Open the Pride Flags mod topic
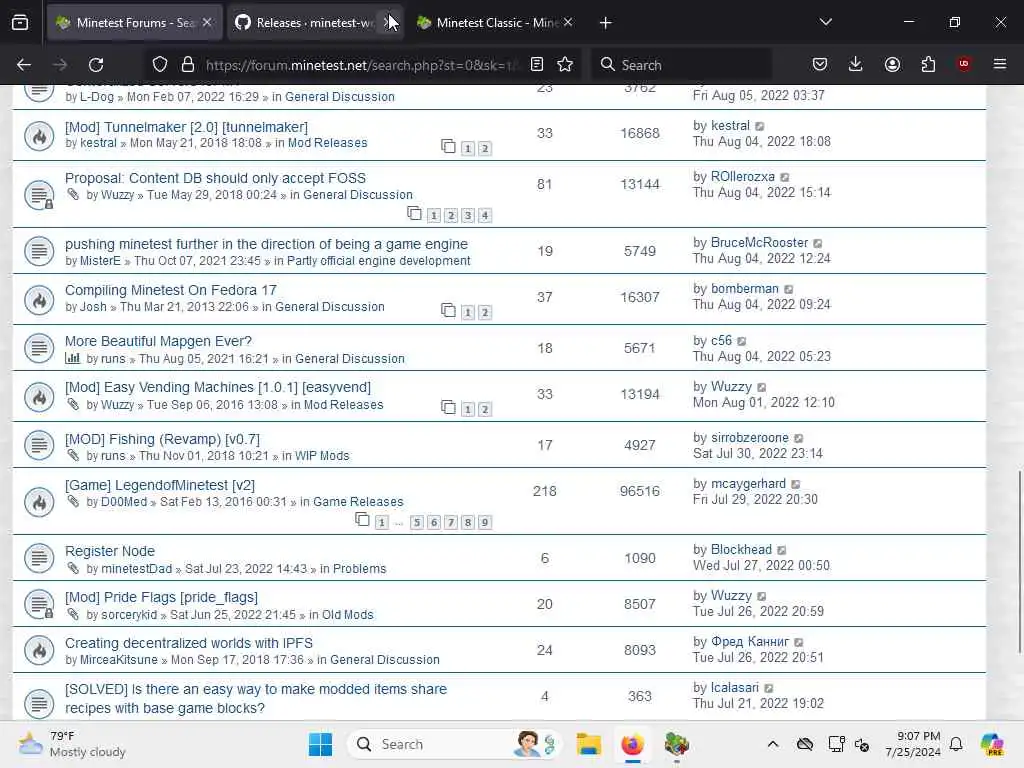Screen dimensions: 1024x768 tap(161, 597)
